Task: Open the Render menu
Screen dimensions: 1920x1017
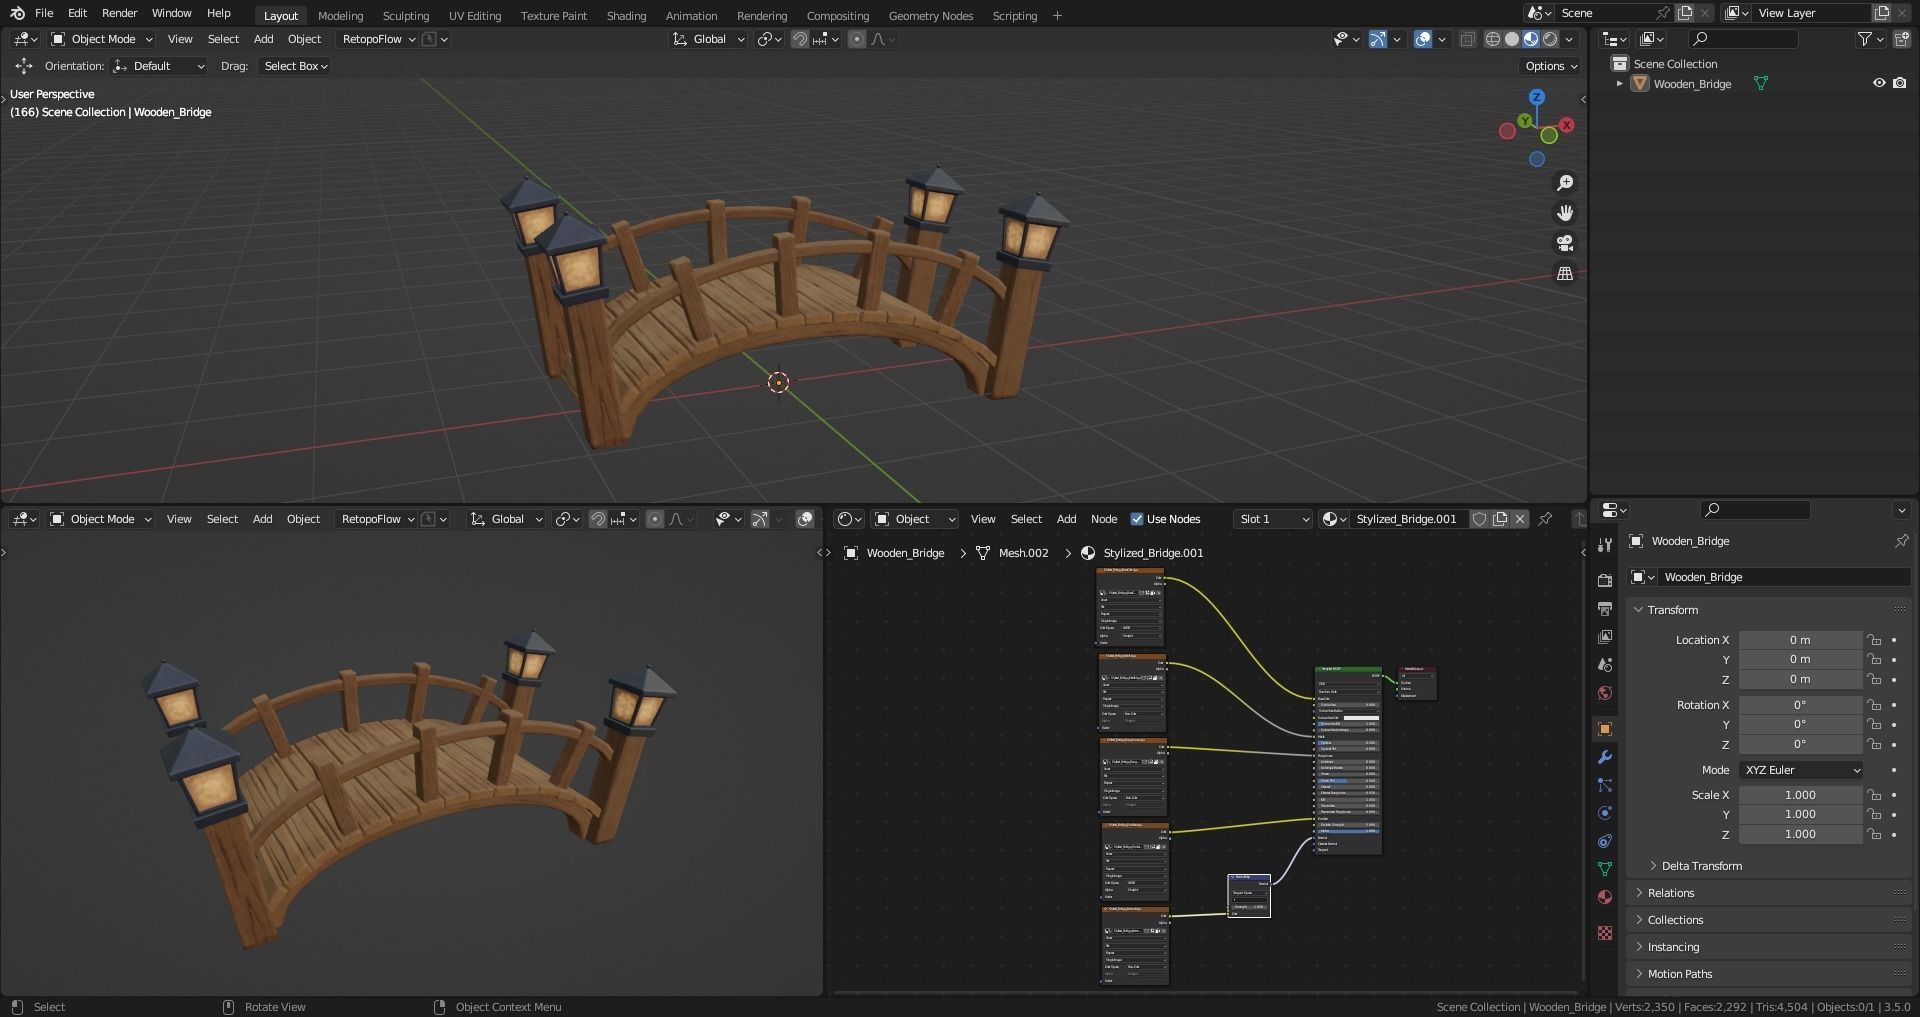Action: [119, 13]
